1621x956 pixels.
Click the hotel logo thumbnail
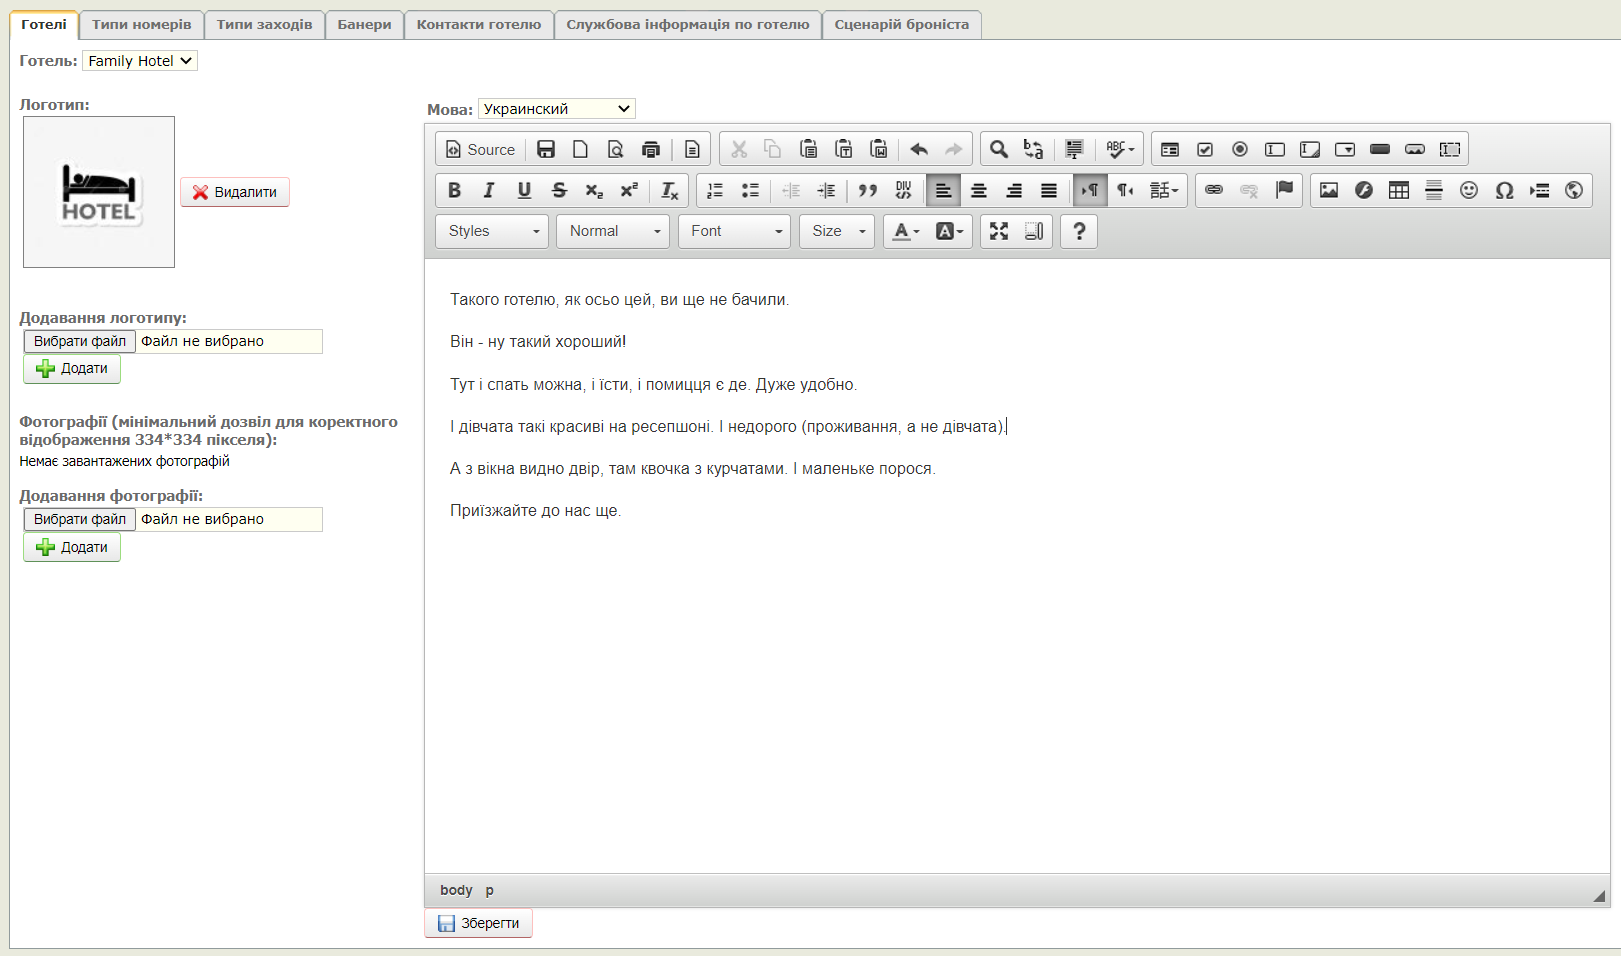tap(99, 192)
